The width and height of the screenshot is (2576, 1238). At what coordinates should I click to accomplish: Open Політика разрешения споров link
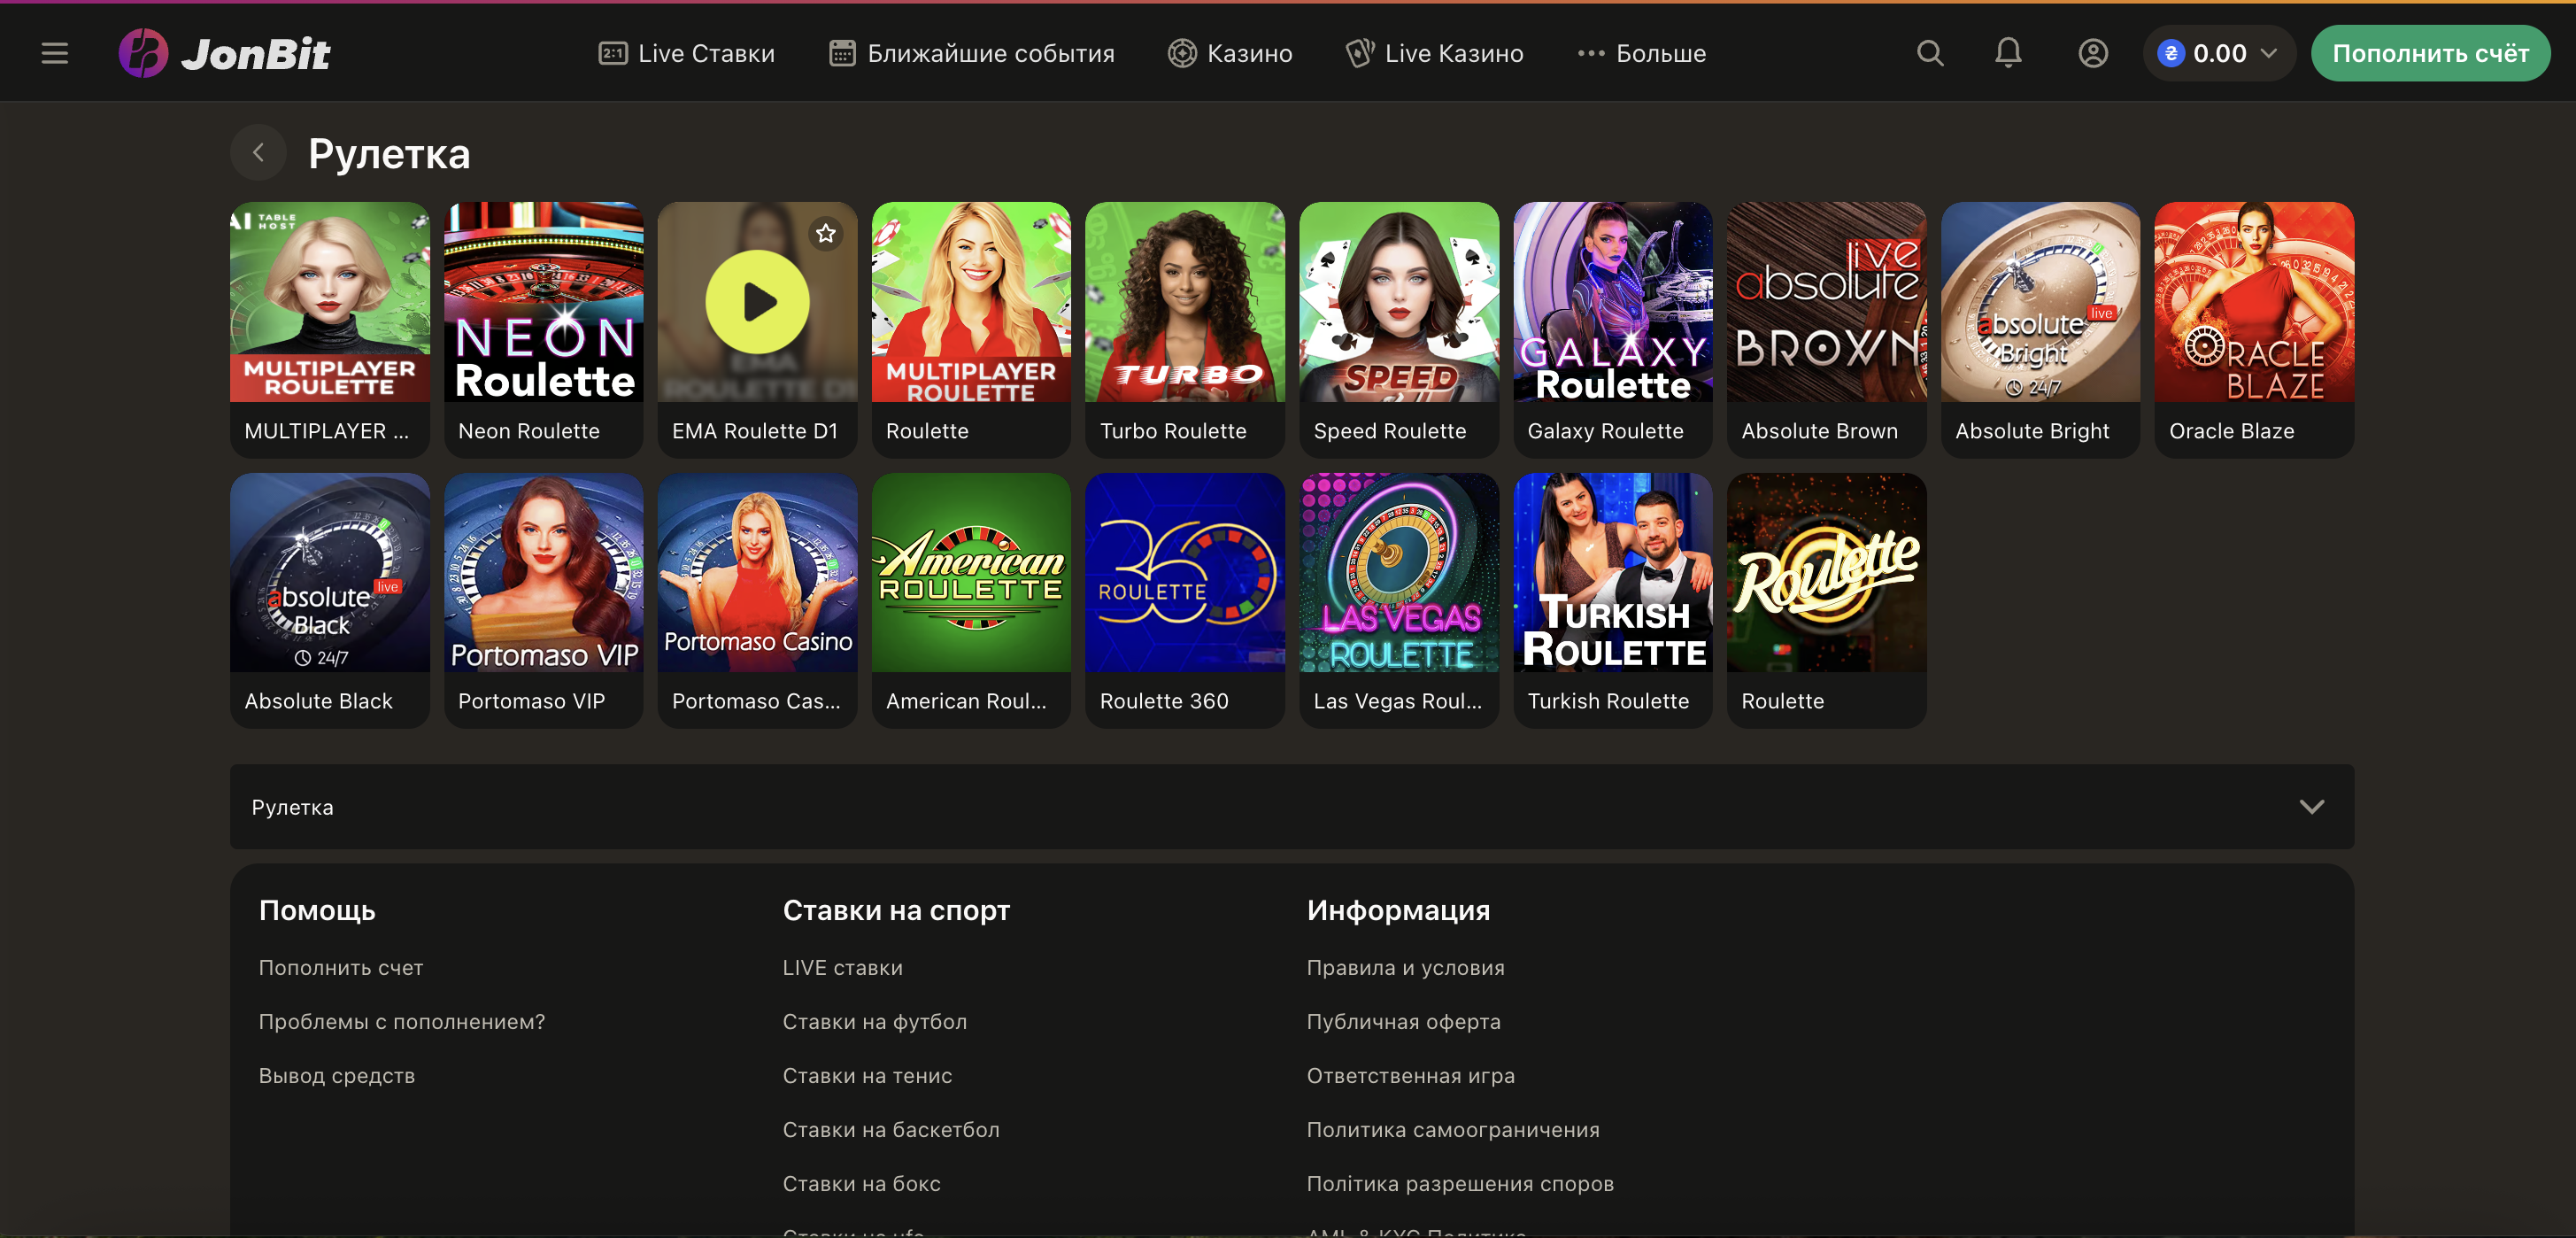[1460, 1183]
